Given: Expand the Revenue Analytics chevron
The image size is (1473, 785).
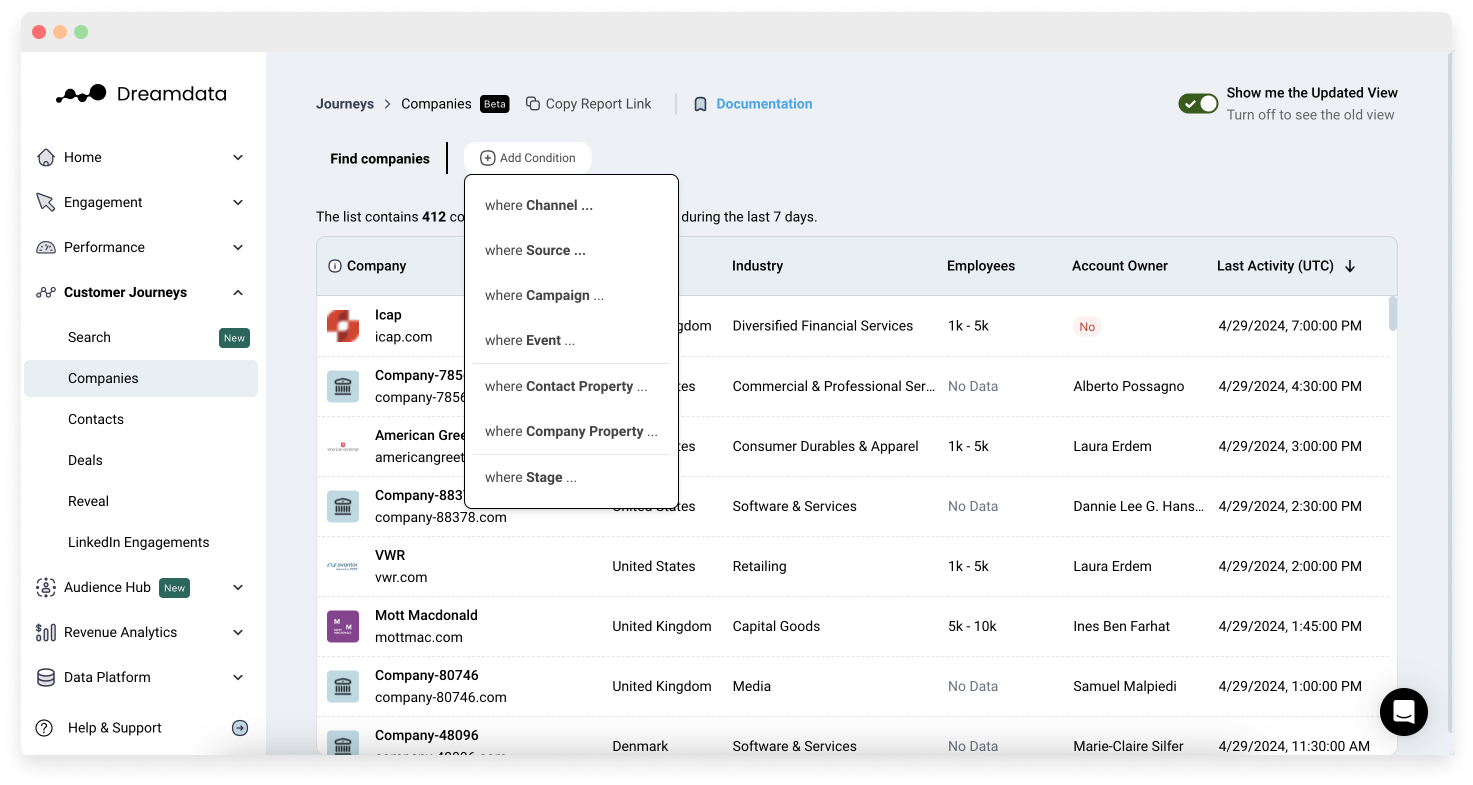Looking at the screenshot, I should click(238, 632).
